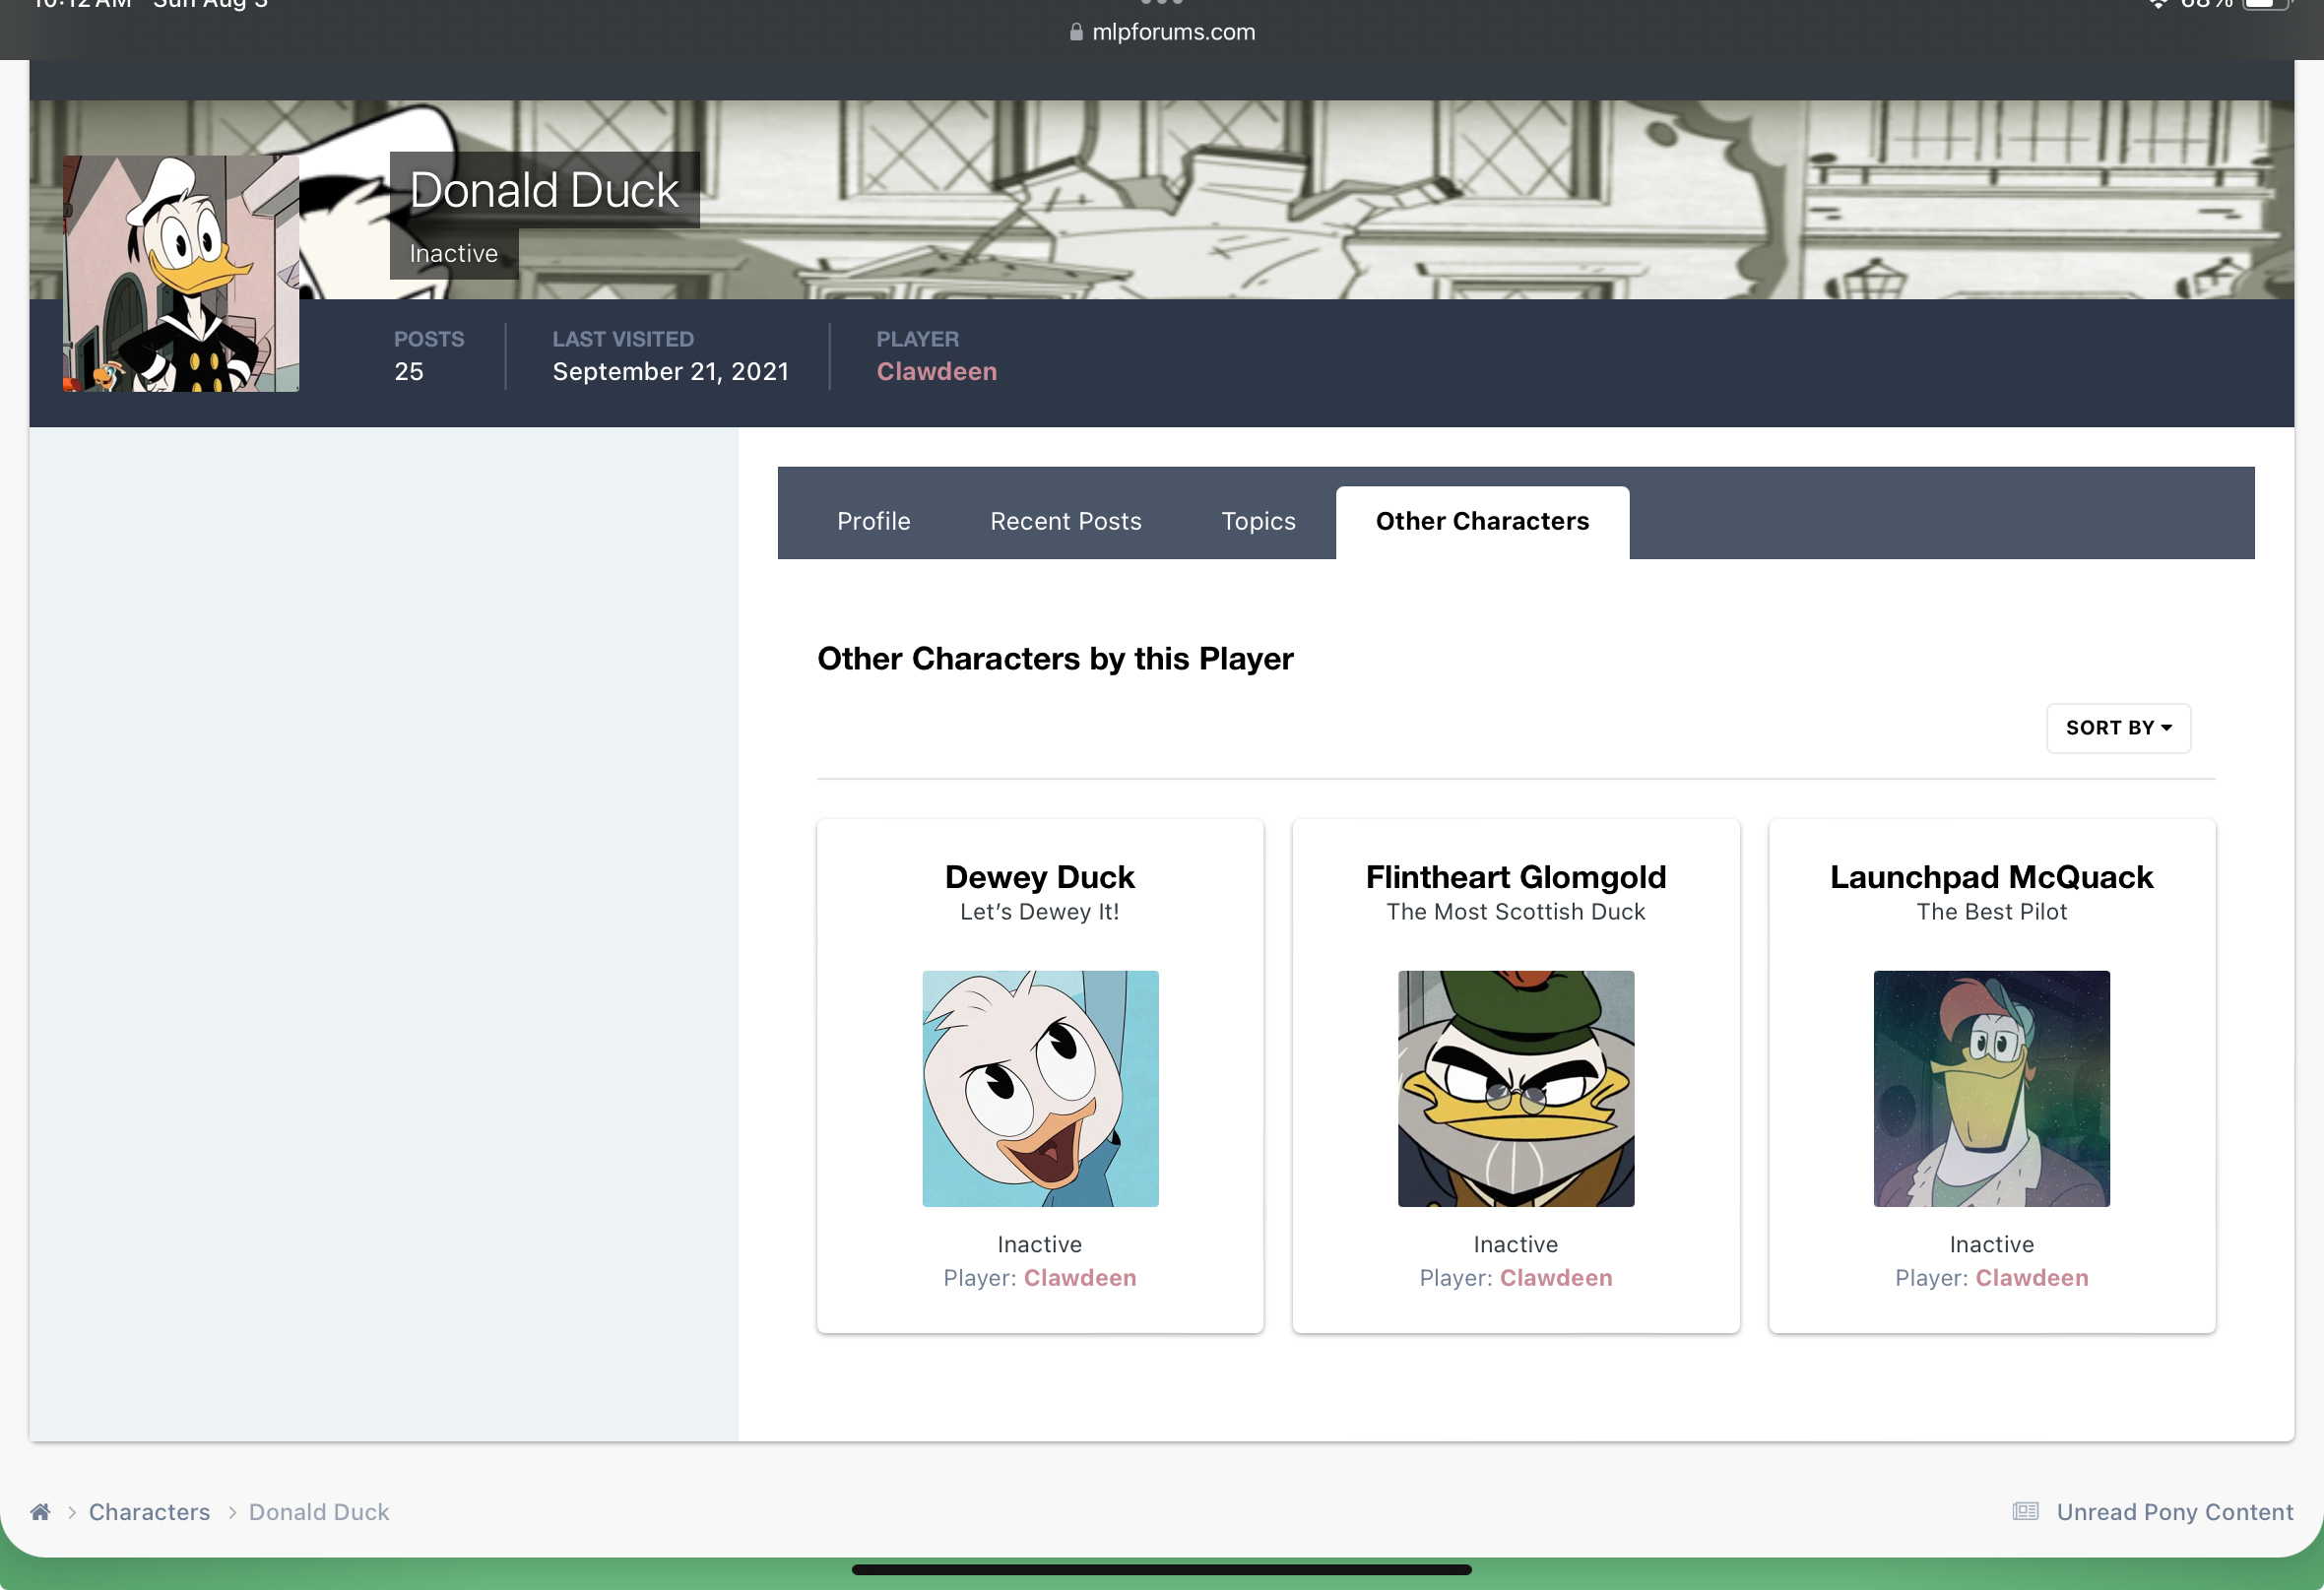Viewport: 2324px width, 1590px height.
Task: Open the Topics tab
Action: pyautogui.click(x=1258, y=521)
